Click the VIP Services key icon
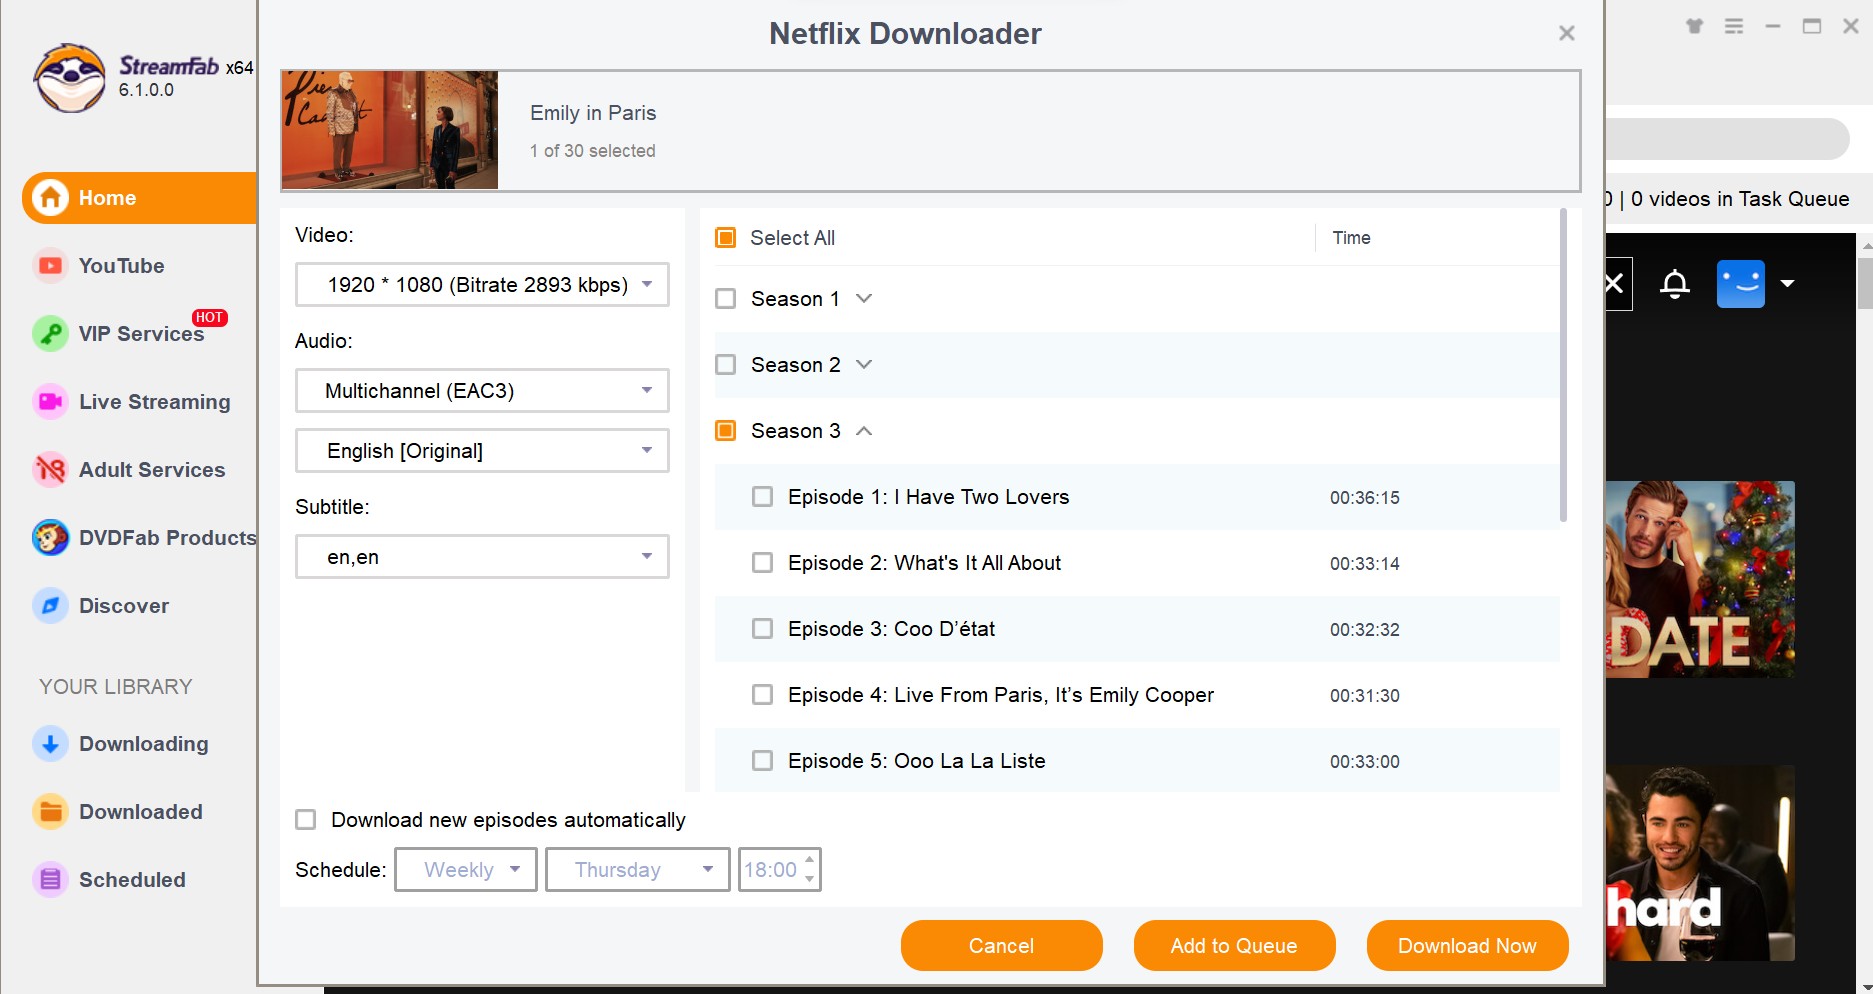The height and width of the screenshot is (994, 1873). tap(50, 334)
